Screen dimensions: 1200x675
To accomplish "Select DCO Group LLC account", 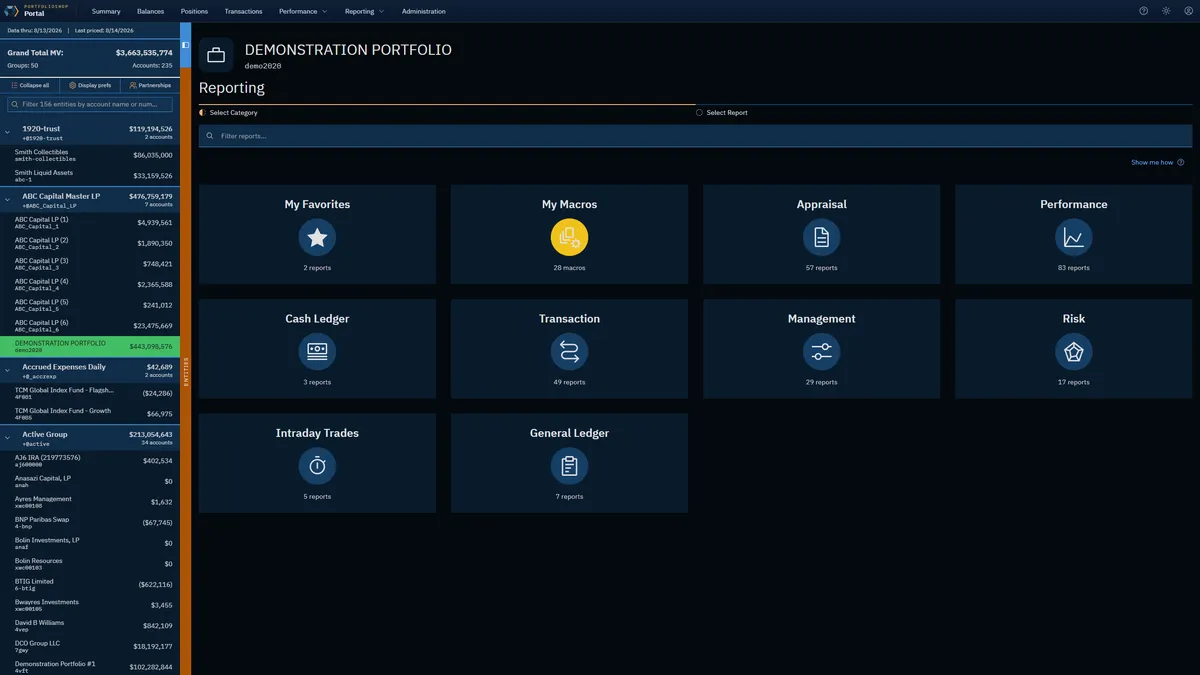I will tap(90, 646).
